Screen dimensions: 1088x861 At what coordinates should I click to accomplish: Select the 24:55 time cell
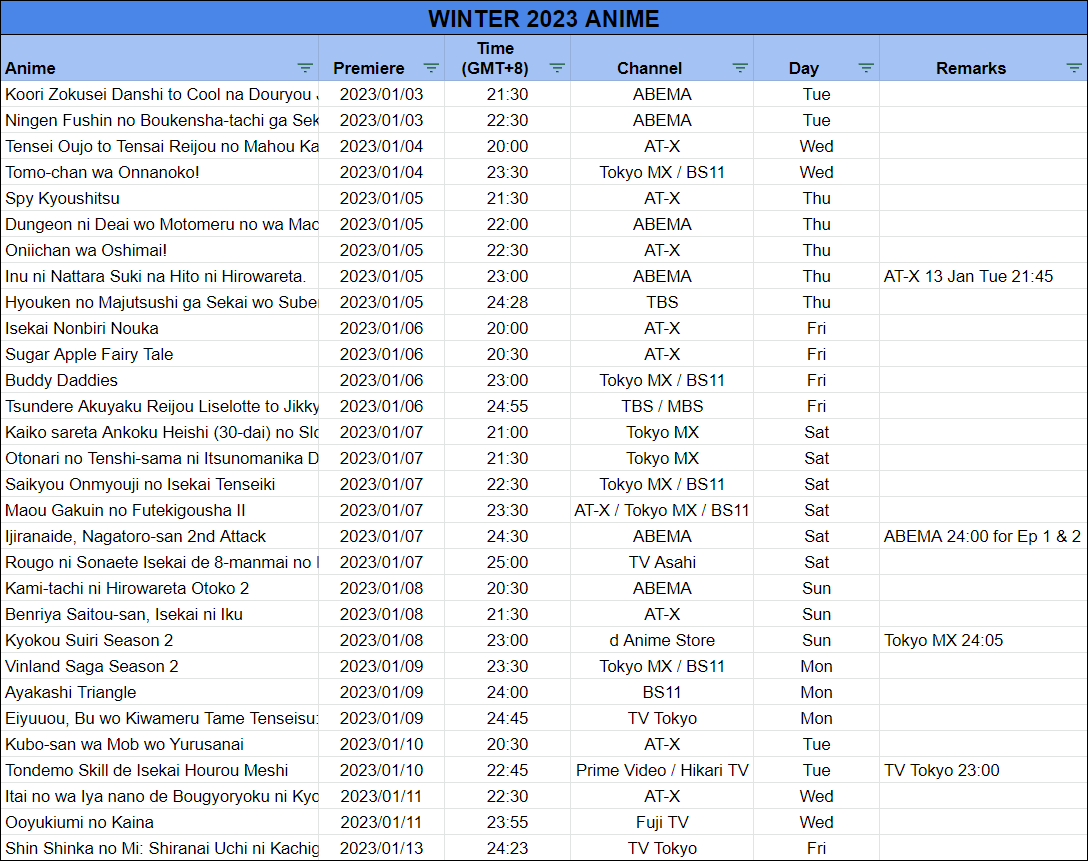point(507,407)
